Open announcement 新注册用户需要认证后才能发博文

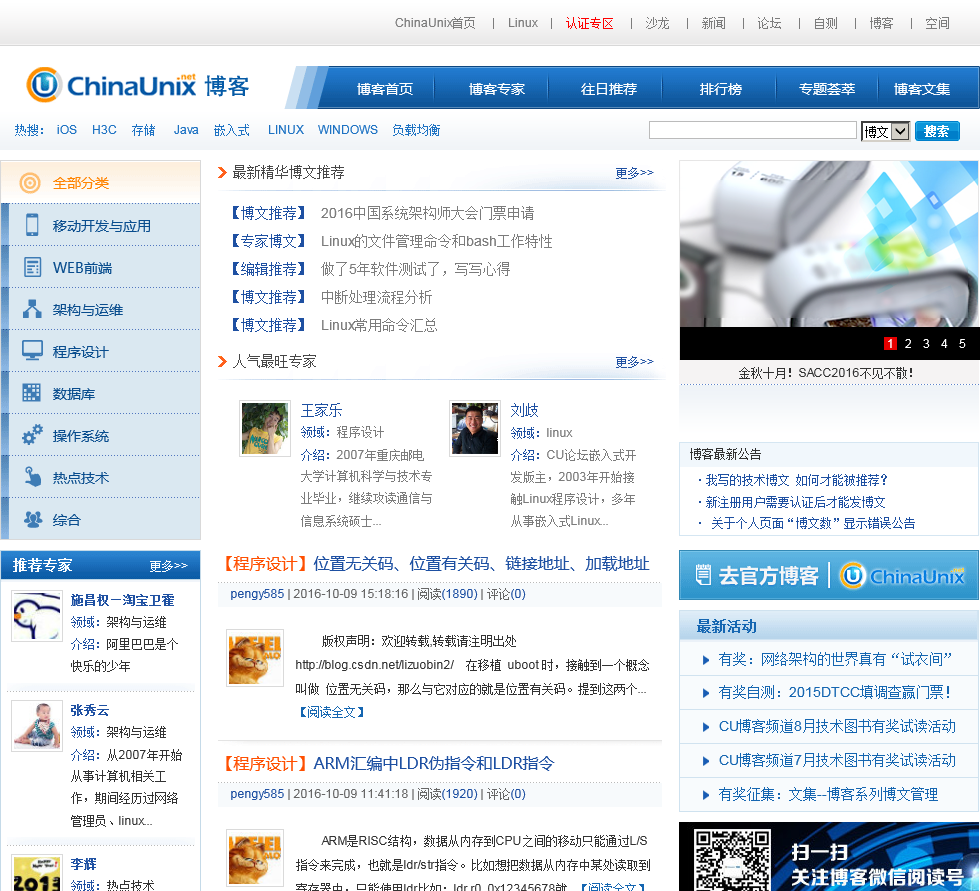point(795,502)
